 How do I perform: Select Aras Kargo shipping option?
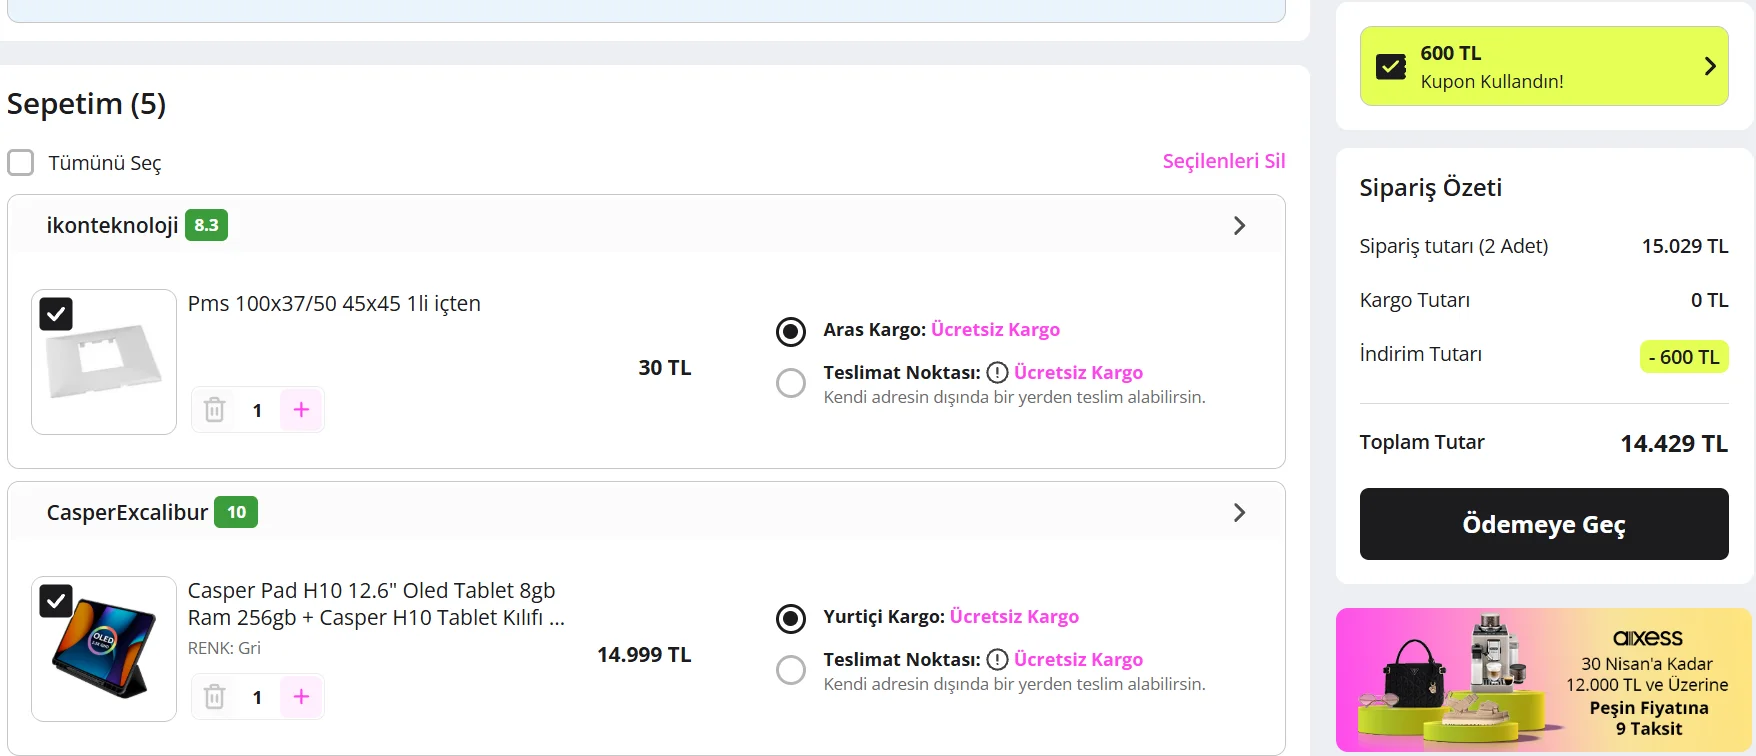tap(791, 331)
